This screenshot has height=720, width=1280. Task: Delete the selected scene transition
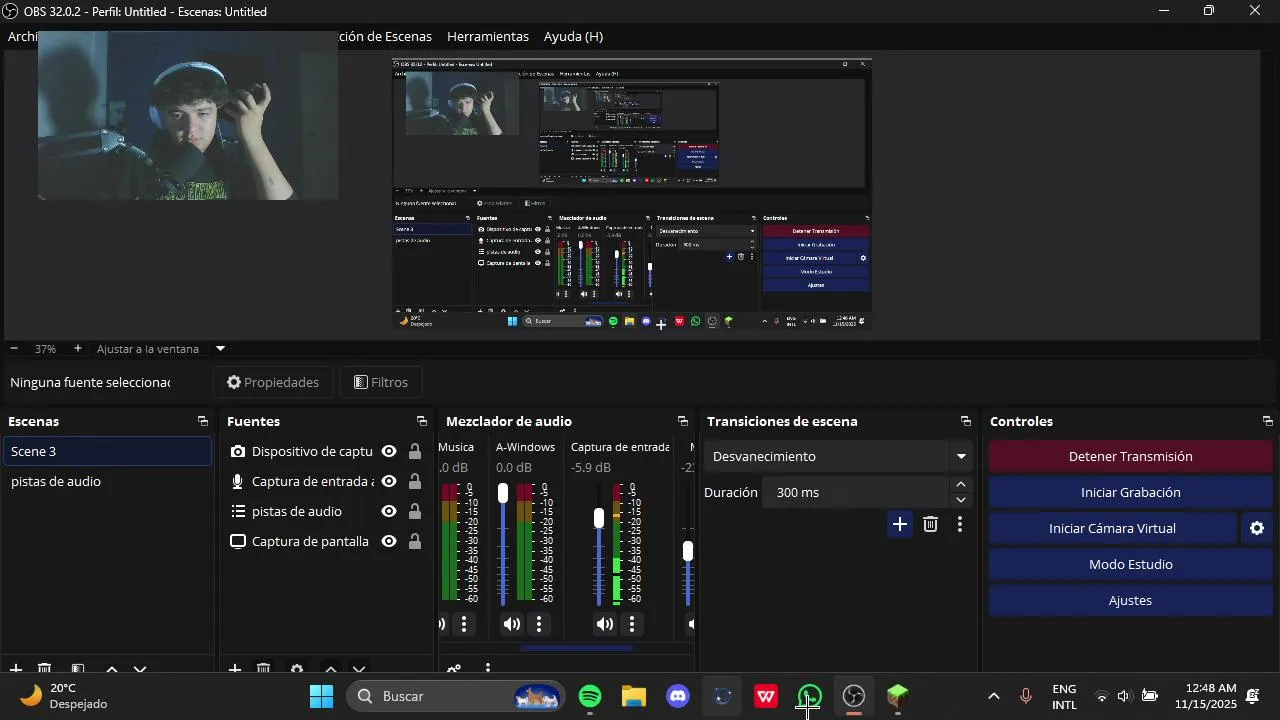(x=931, y=524)
